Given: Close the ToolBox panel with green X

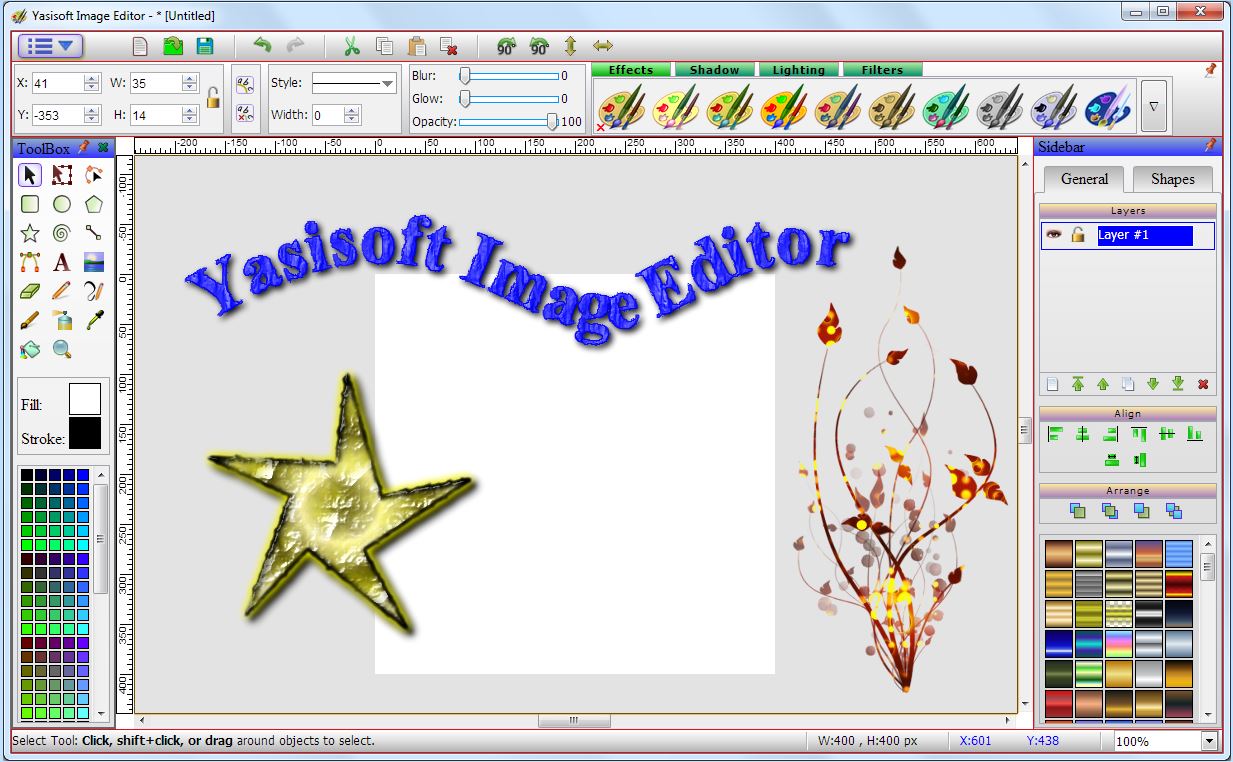Looking at the screenshot, I should [x=102, y=147].
